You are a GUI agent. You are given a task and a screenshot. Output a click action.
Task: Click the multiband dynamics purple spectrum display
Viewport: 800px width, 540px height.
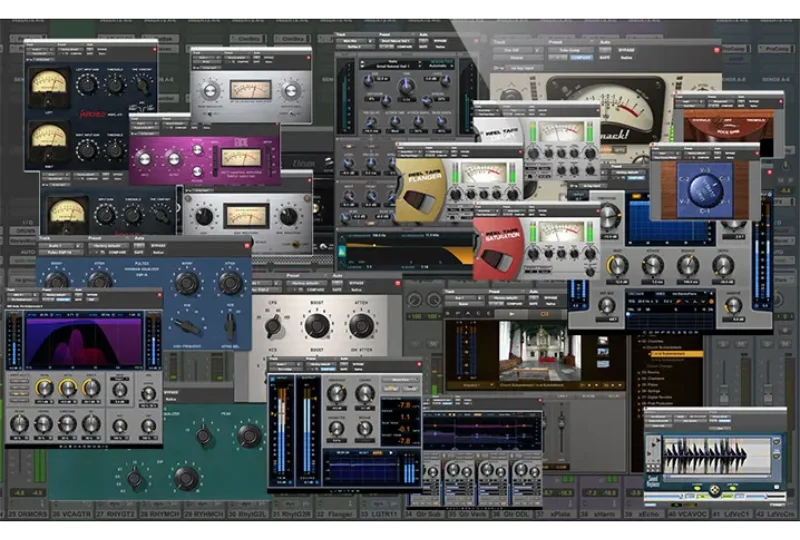point(84,340)
